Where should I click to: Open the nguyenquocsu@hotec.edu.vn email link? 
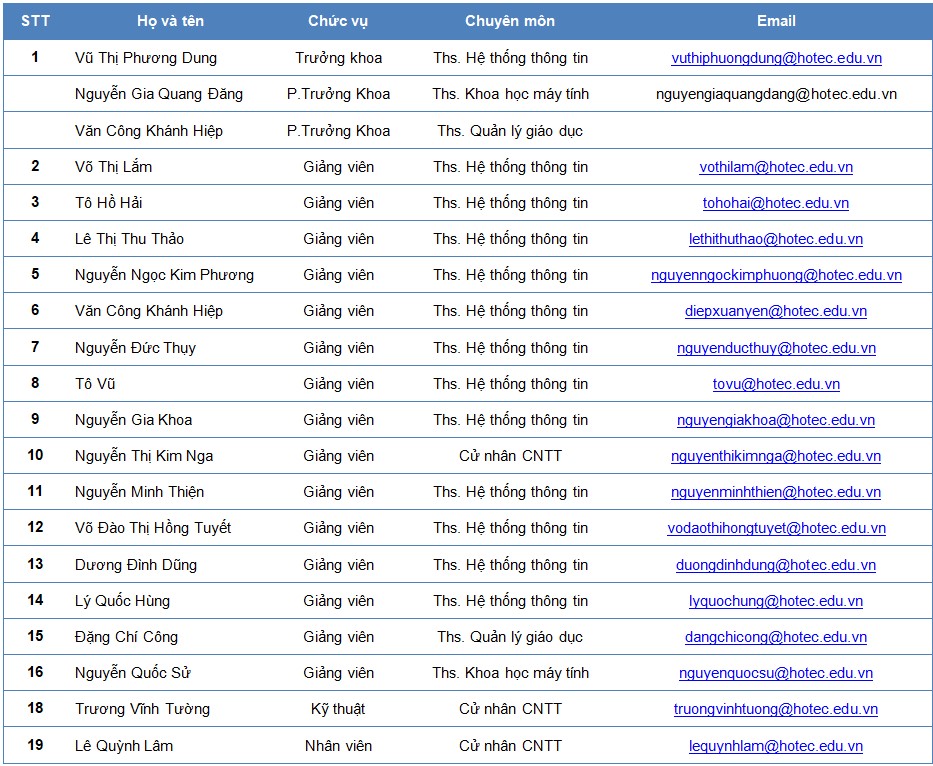click(x=776, y=673)
